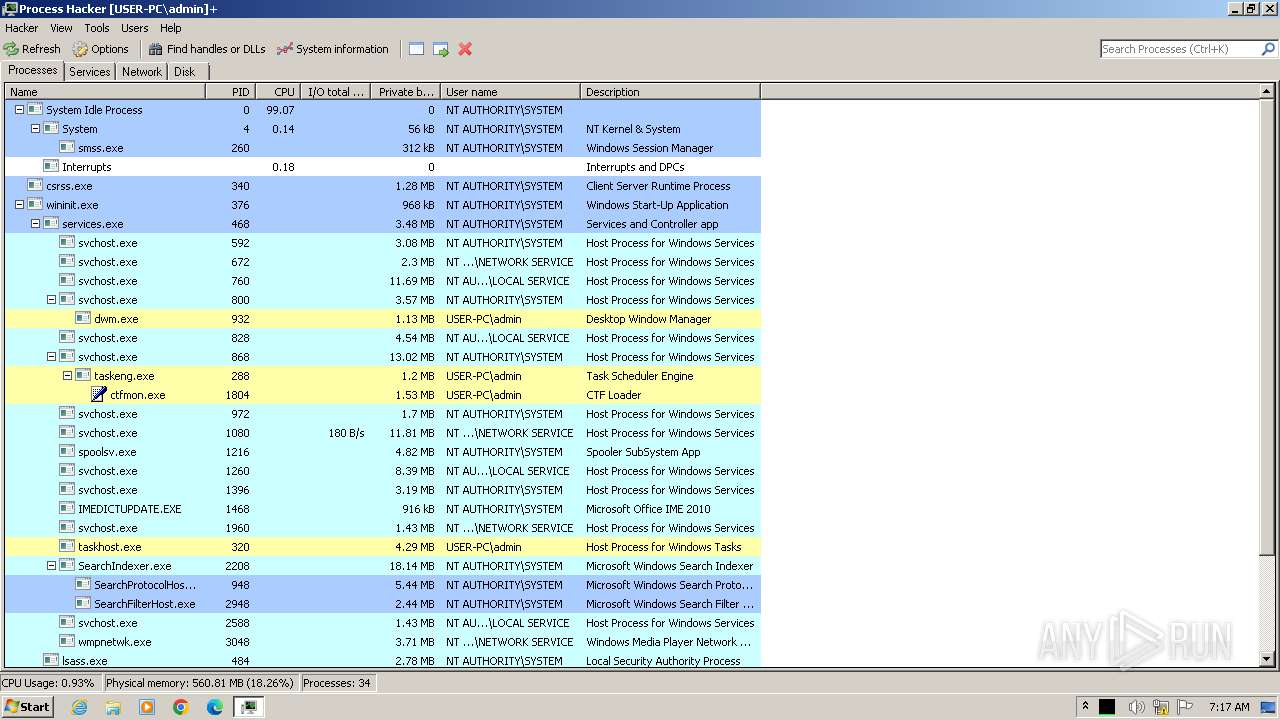Click the red X terminate window icon
The height and width of the screenshot is (720, 1280).
click(x=465, y=49)
